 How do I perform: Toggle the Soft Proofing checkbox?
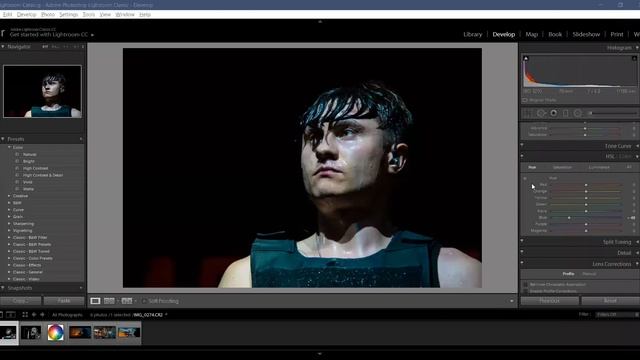click(x=144, y=301)
